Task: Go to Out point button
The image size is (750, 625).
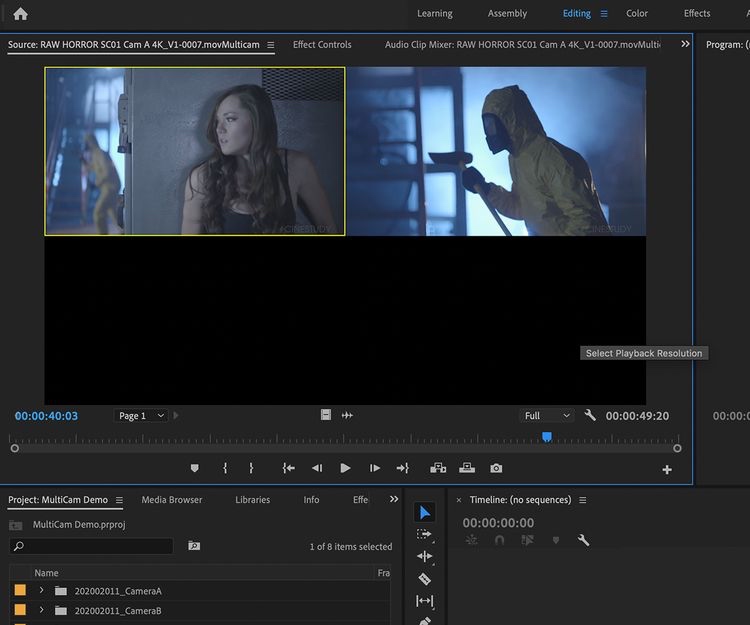Action: point(403,468)
